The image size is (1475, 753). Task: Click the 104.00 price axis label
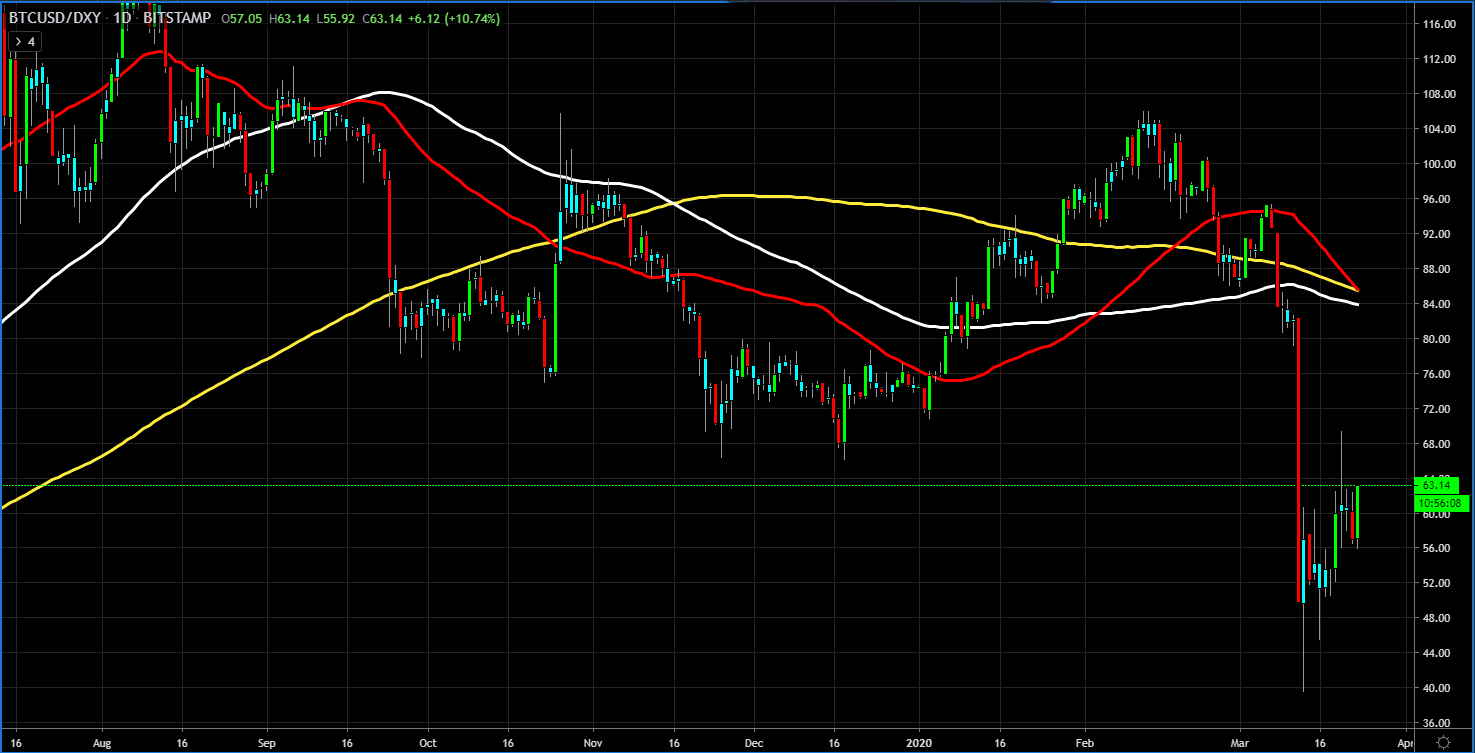tap(1437, 129)
